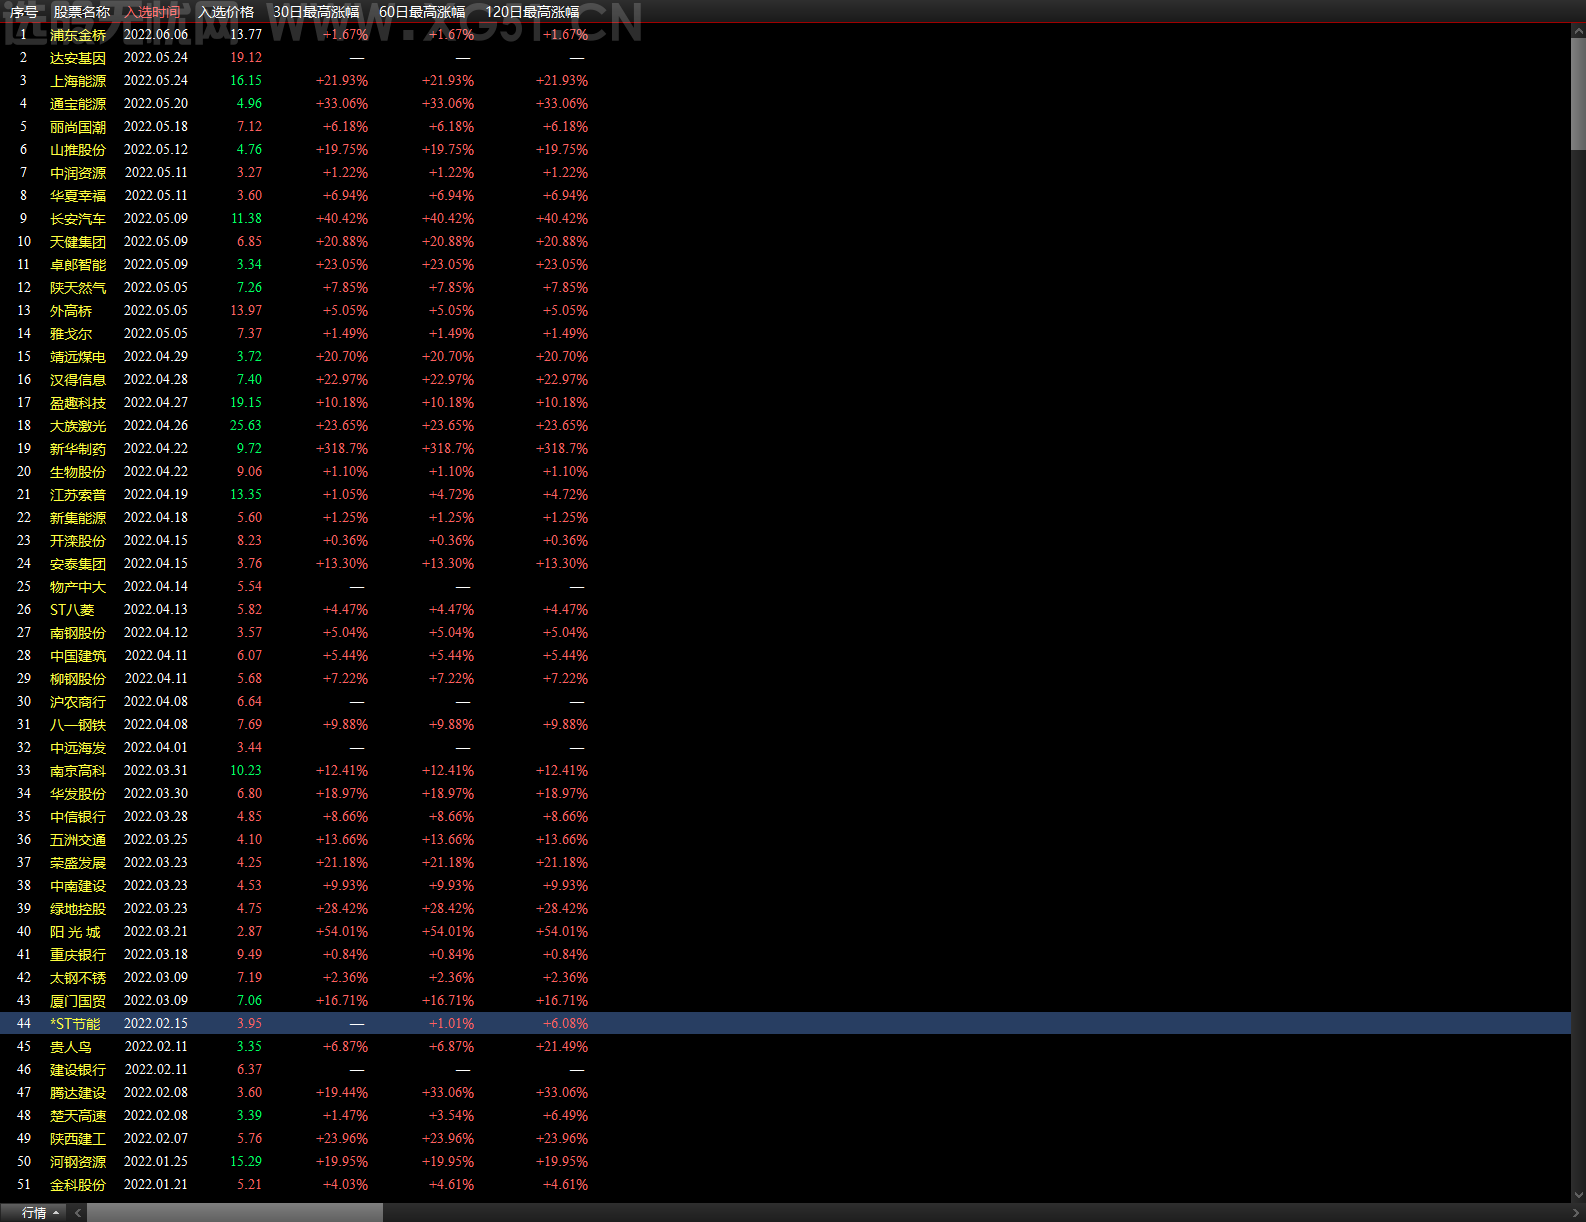Sort by 60日最高涨幅 column header
1586x1222 pixels.
click(422, 12)
